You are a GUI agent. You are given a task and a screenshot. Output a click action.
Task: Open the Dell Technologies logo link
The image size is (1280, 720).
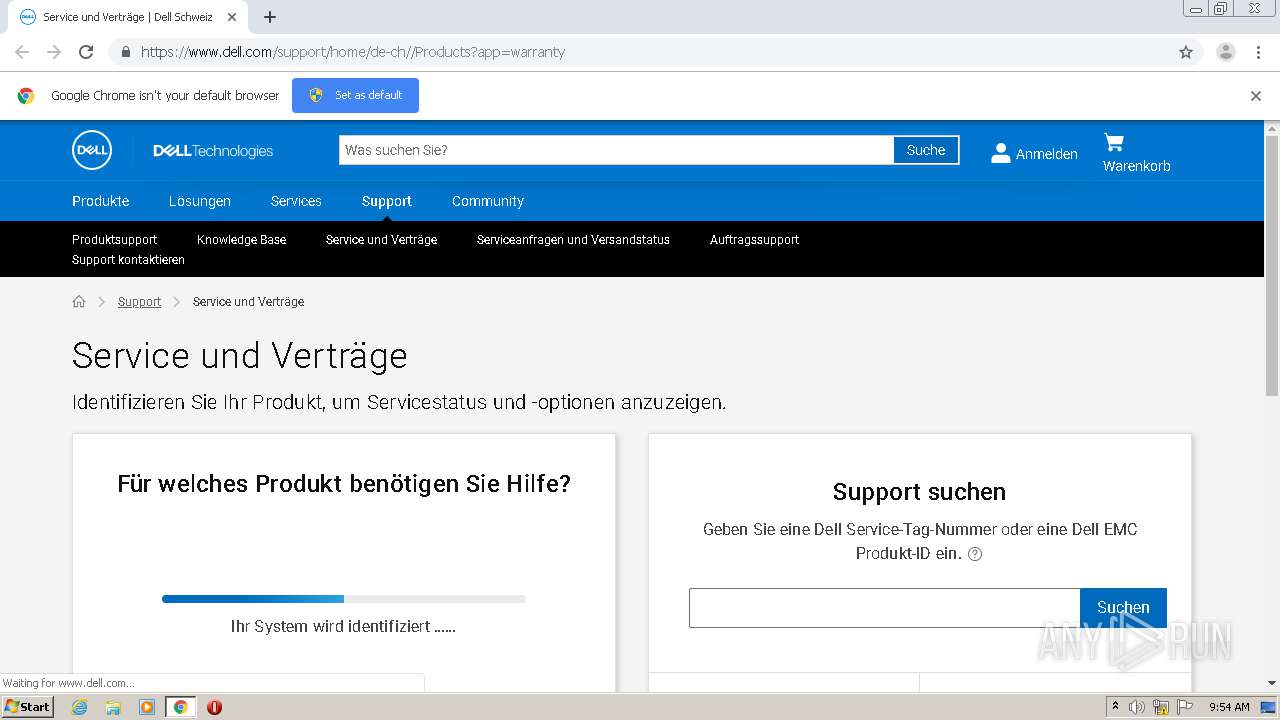[x=213, y=151]
